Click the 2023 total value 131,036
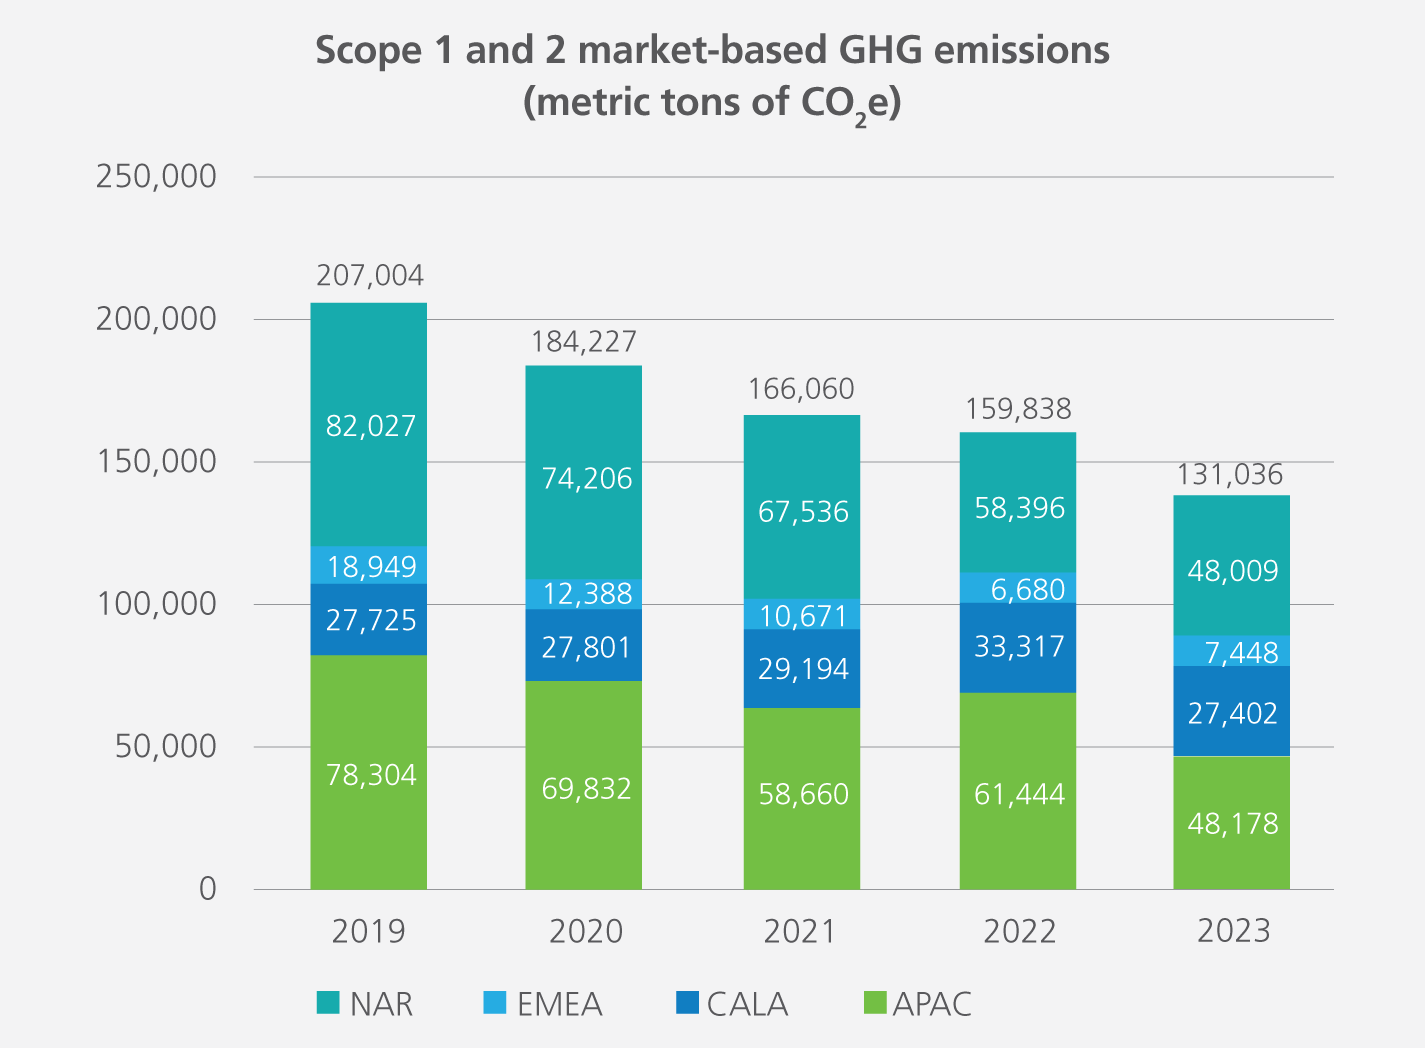 click(x=1230, y=474)
